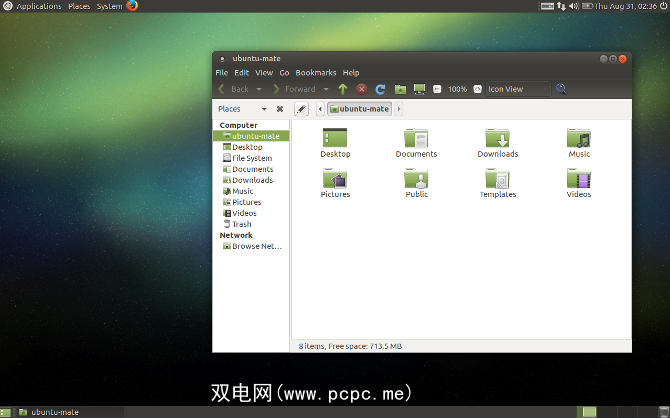
Task: Open the Go menu
Action: tap(284, 73)
